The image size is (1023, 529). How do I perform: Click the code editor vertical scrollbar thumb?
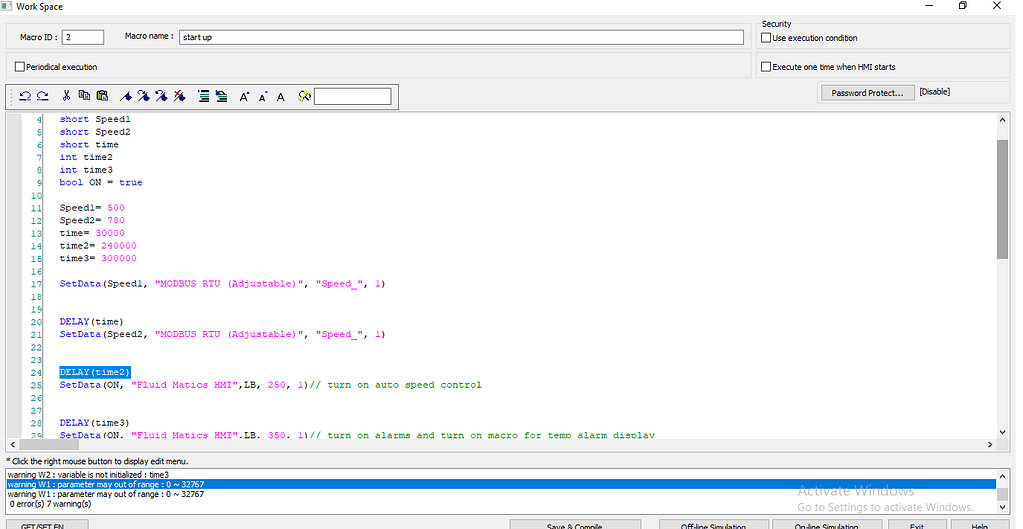pos(1002,200)
